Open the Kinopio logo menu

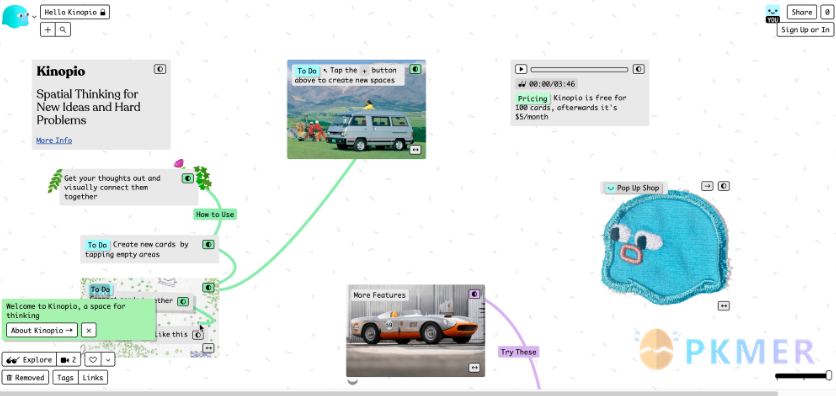tap(15, 16)
